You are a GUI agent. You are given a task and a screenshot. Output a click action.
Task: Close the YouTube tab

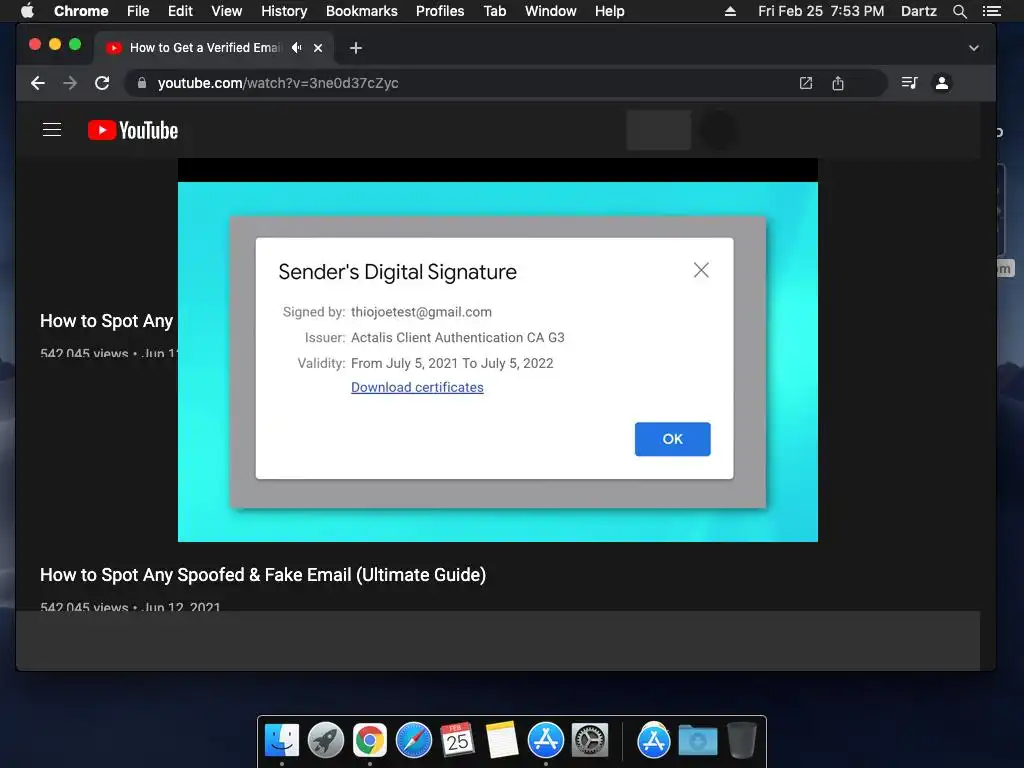coord(318,48)
